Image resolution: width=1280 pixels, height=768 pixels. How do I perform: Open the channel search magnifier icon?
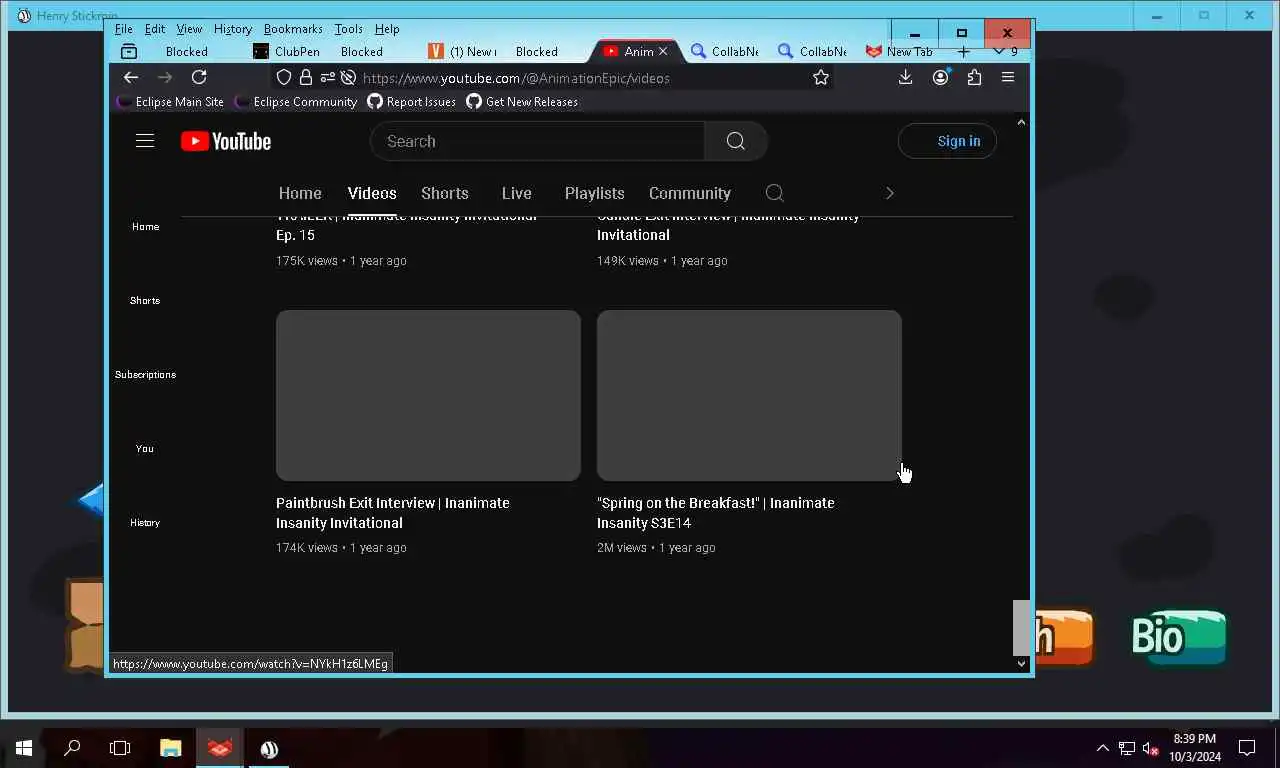(x=774, y=193)
